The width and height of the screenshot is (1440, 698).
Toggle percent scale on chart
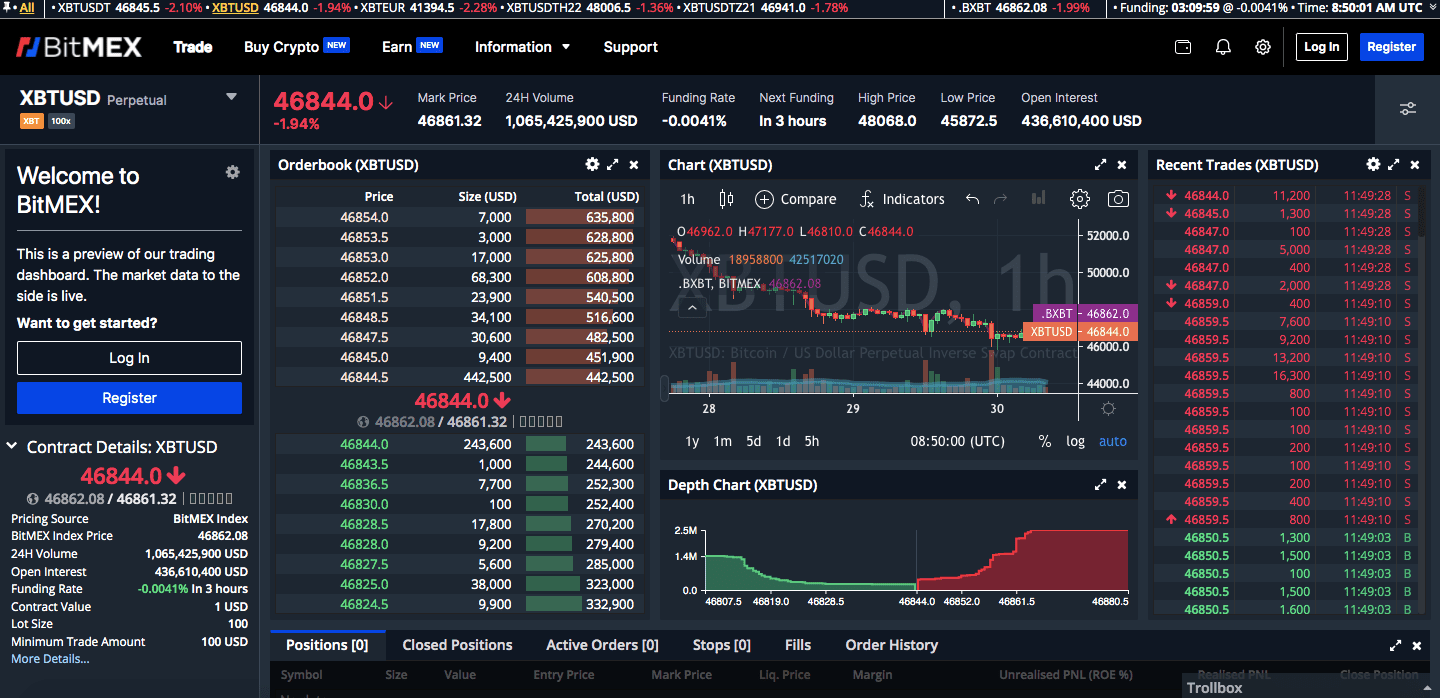(1045, 441)
